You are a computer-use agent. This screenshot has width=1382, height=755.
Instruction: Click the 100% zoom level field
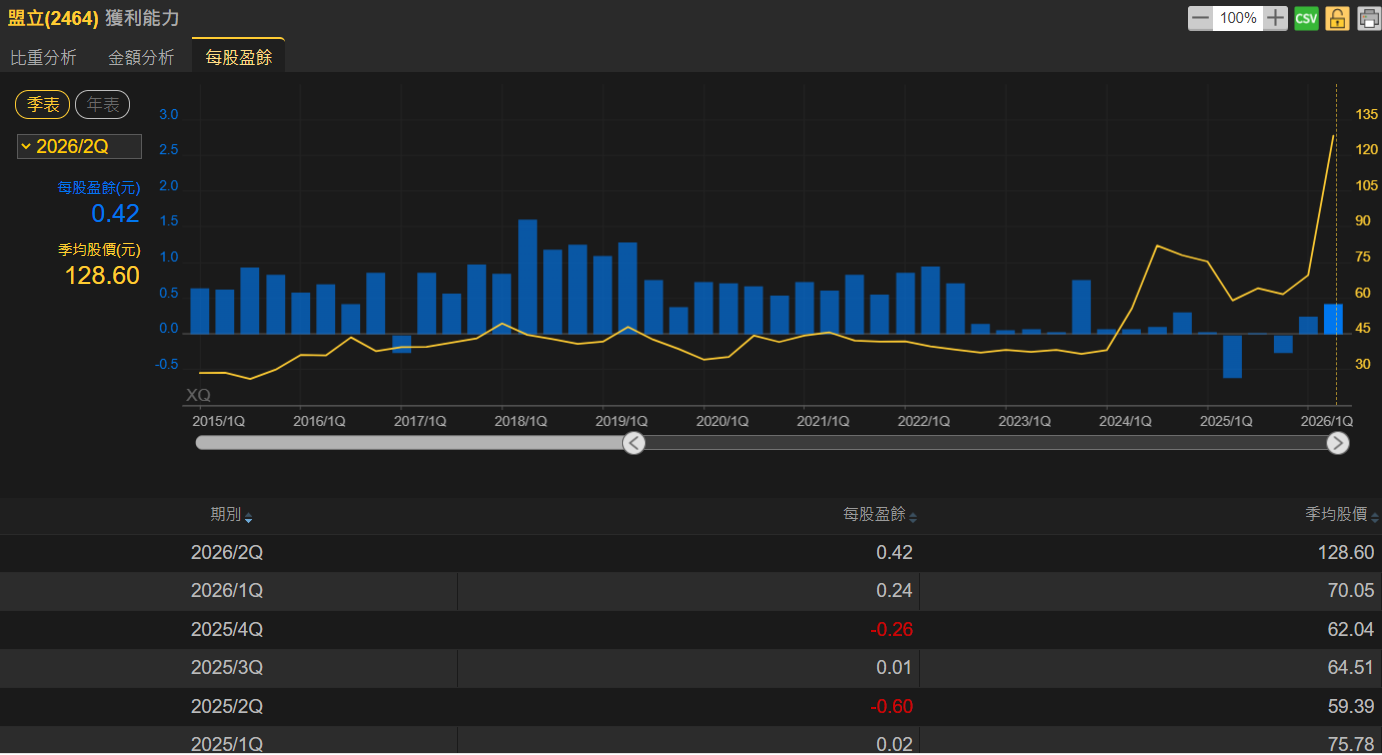(x=1238, y=18)
